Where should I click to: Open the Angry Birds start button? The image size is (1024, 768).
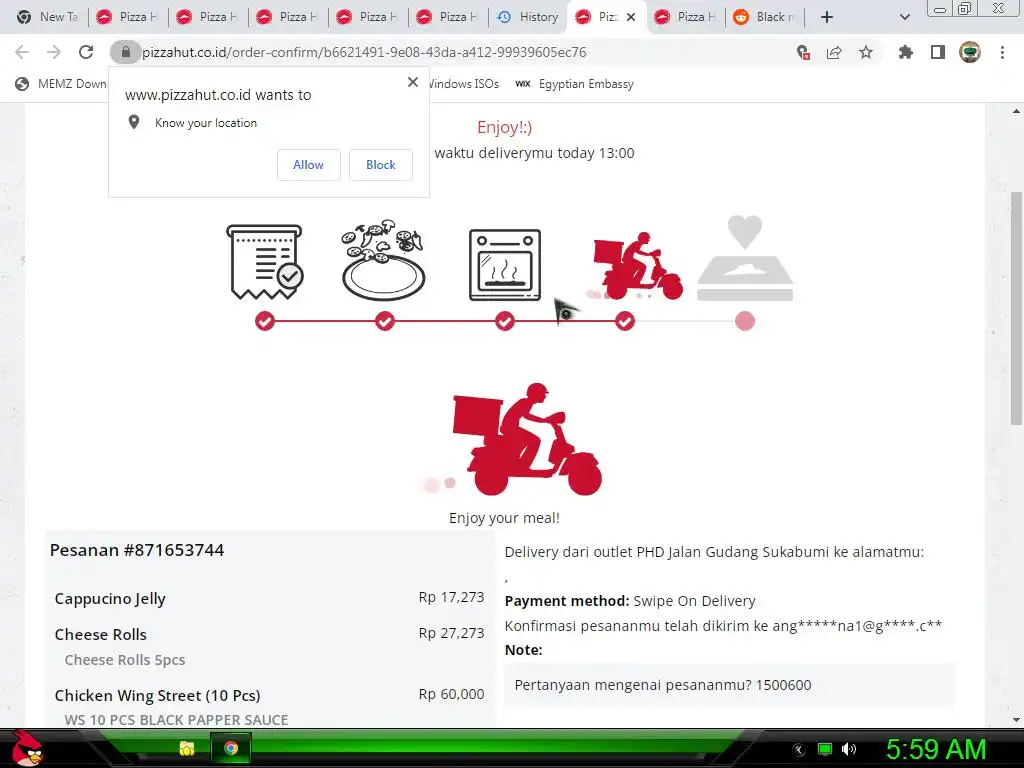[27, 748]
